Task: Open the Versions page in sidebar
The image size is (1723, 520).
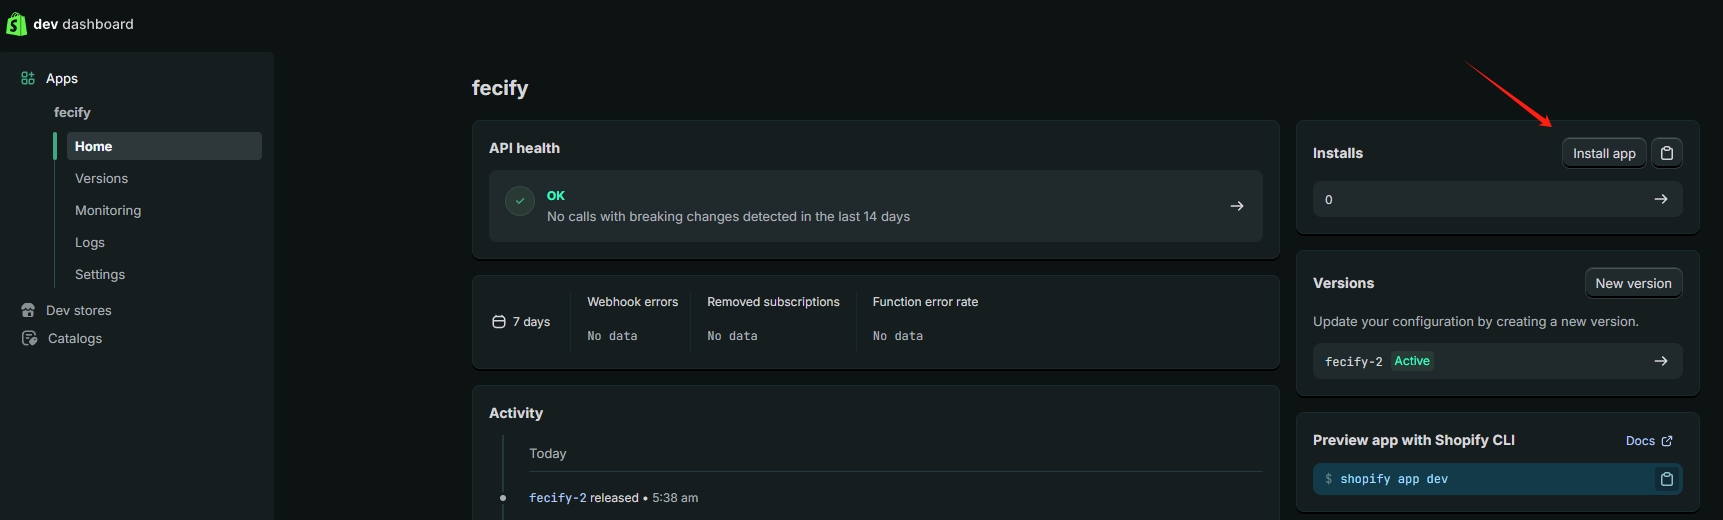Action: pos(101,178)
